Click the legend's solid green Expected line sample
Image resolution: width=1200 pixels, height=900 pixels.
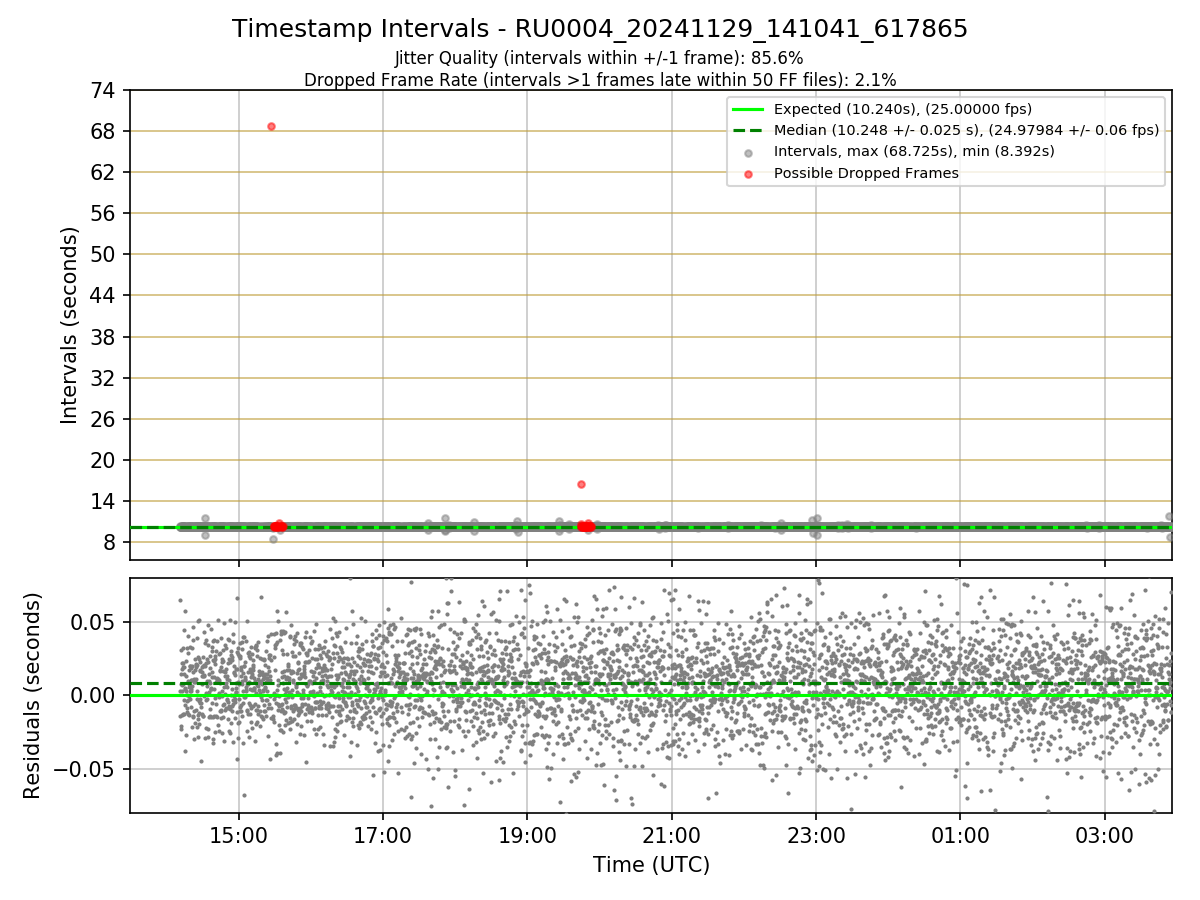[x=748, y=109]
